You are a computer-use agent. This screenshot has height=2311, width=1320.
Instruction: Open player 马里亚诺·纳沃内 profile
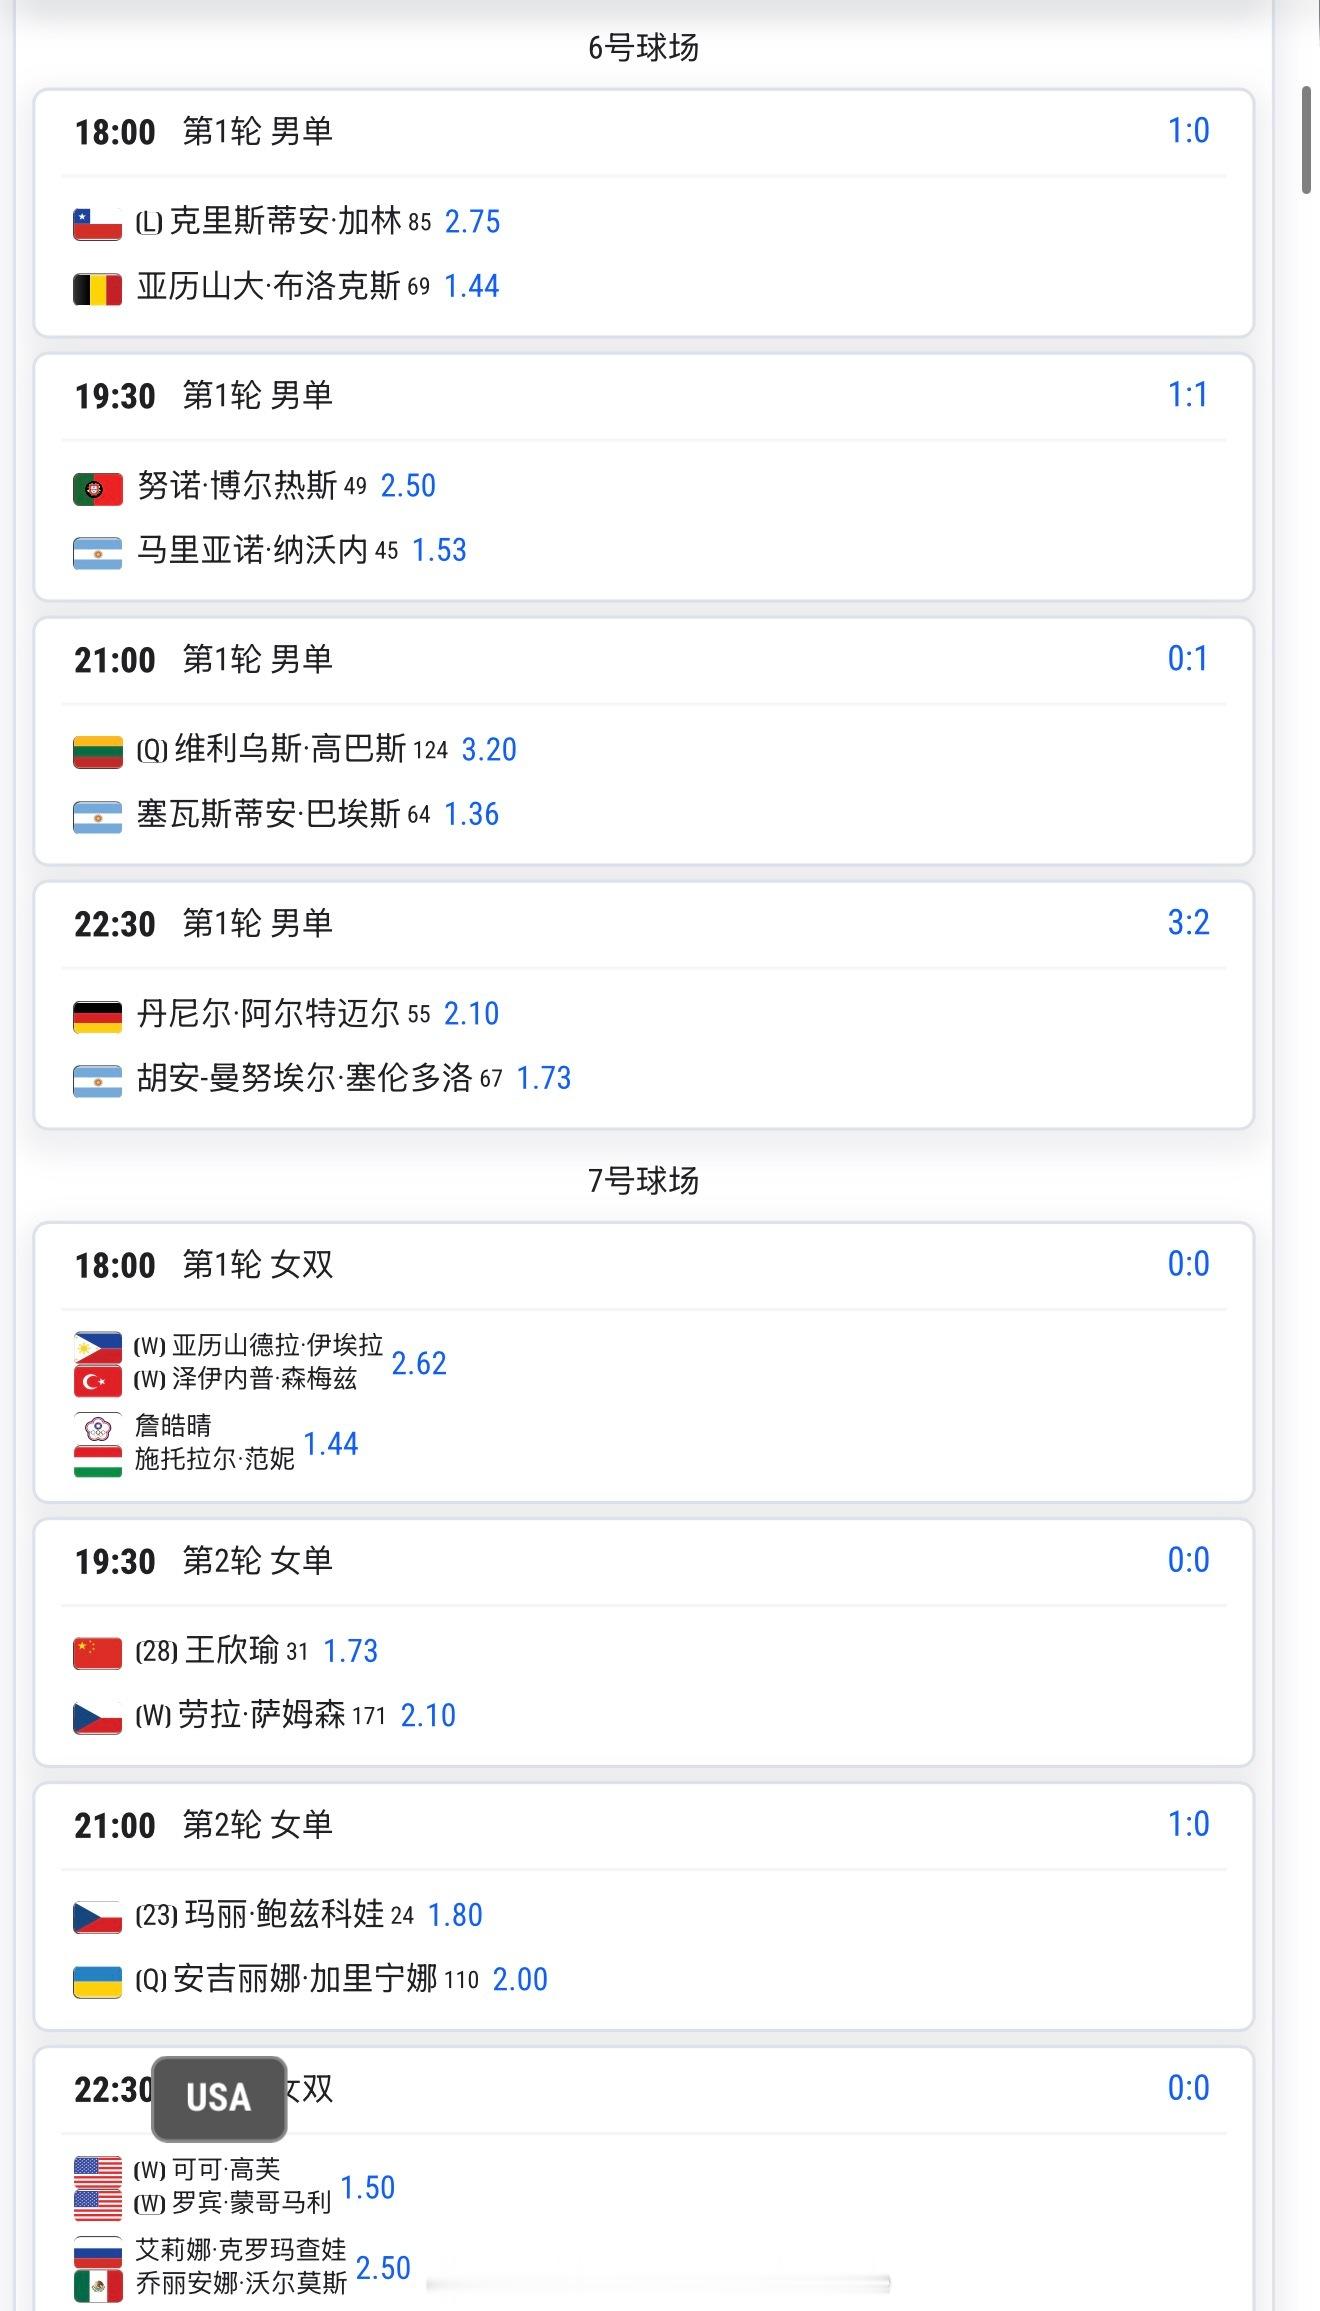(252, 550)
